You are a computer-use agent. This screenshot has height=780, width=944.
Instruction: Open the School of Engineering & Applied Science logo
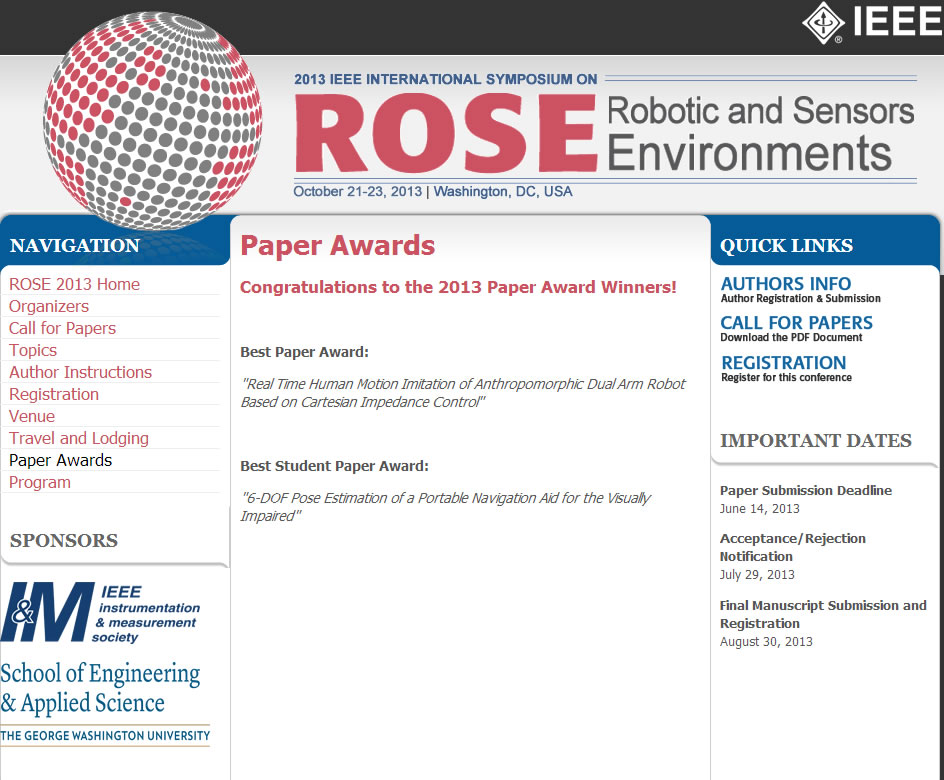pyautogui.click(x=105, y=704)
